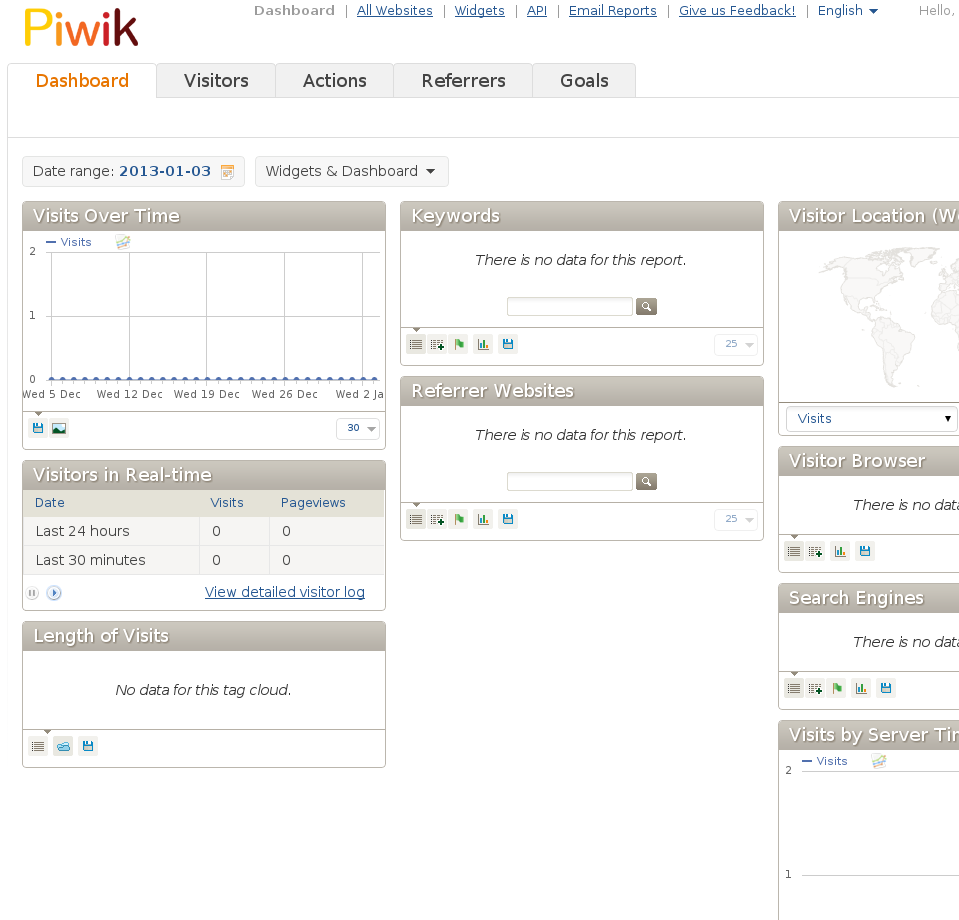Open Visits metric selector under visitor map
The width and height of the screenshot is (959, 920).
[x=872, y=418]
